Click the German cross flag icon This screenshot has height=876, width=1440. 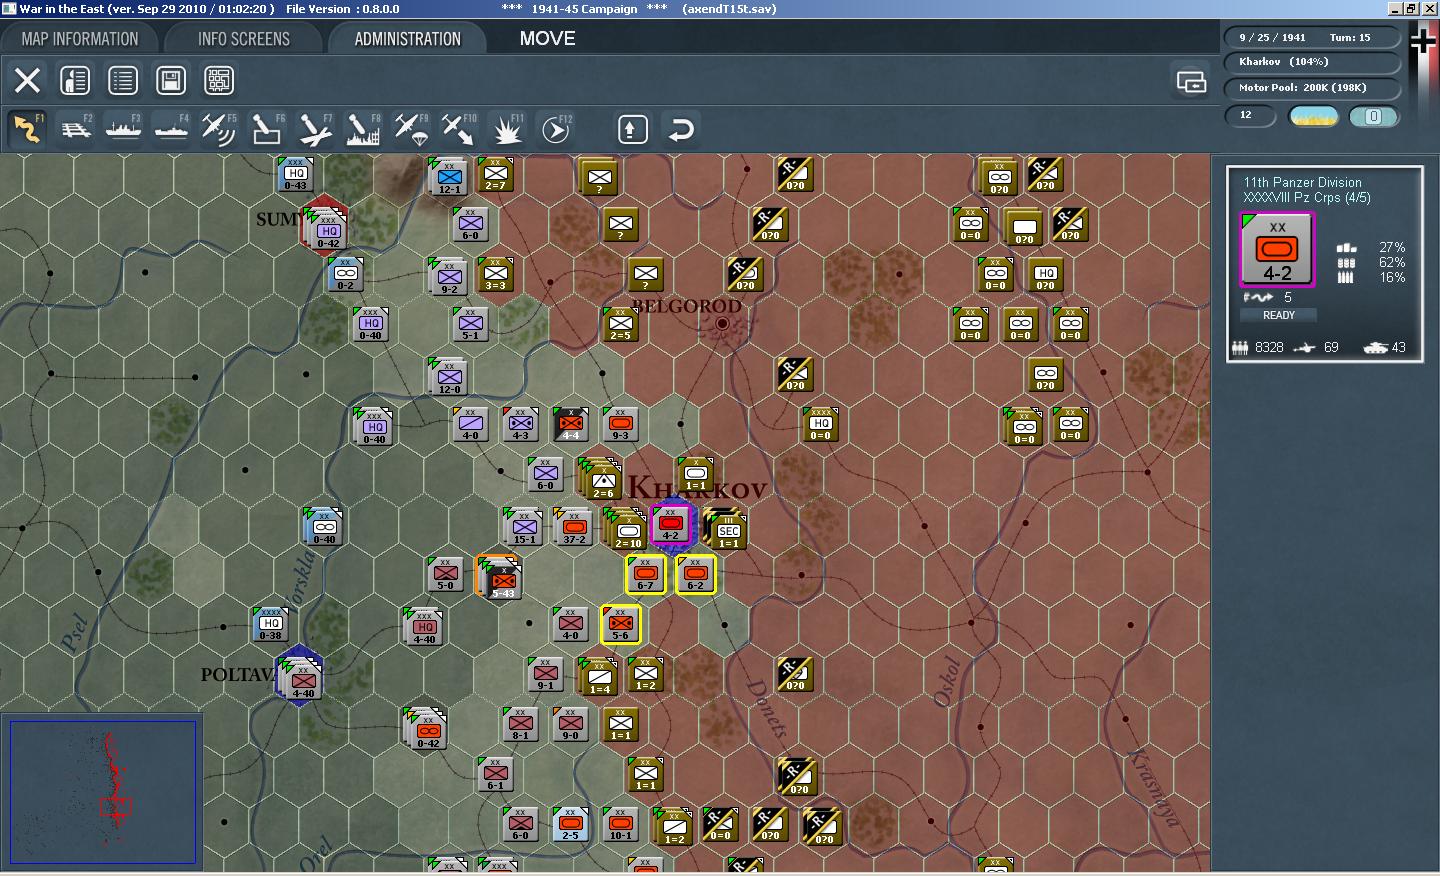pos(1423,40)
